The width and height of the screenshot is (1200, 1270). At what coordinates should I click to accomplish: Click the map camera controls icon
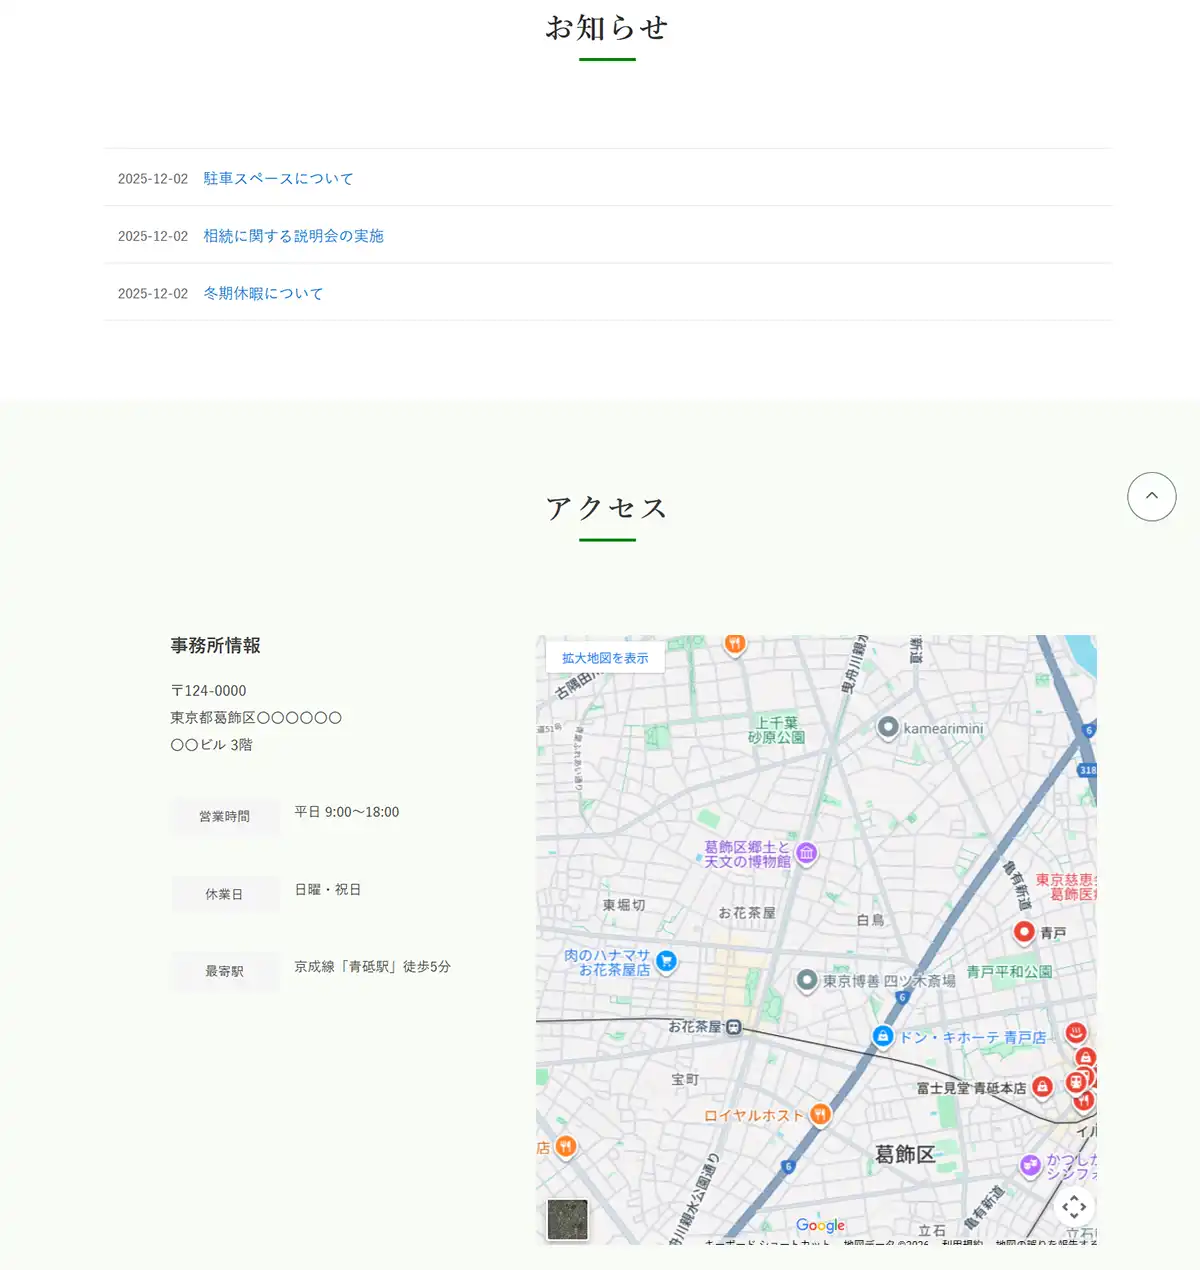point(1073,1207)
